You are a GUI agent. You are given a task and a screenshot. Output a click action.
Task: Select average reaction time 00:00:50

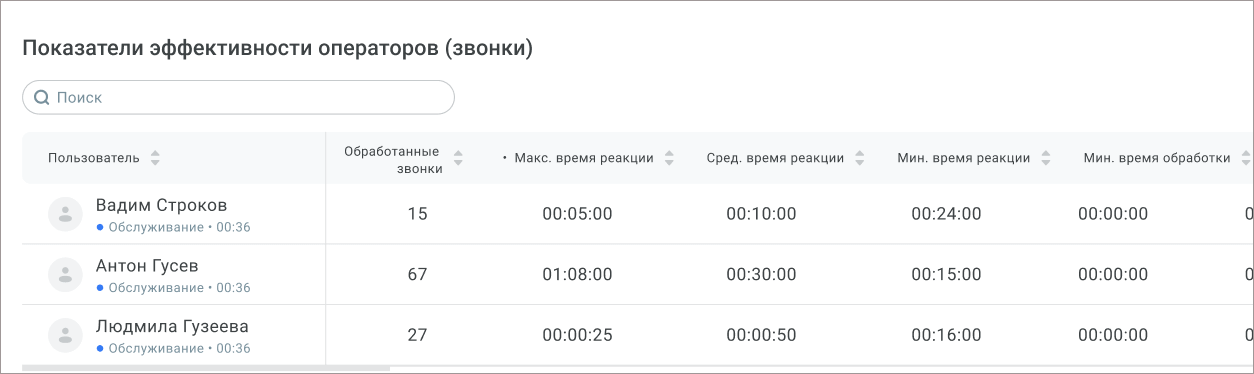pyautogui.click(x=761, y=335)
